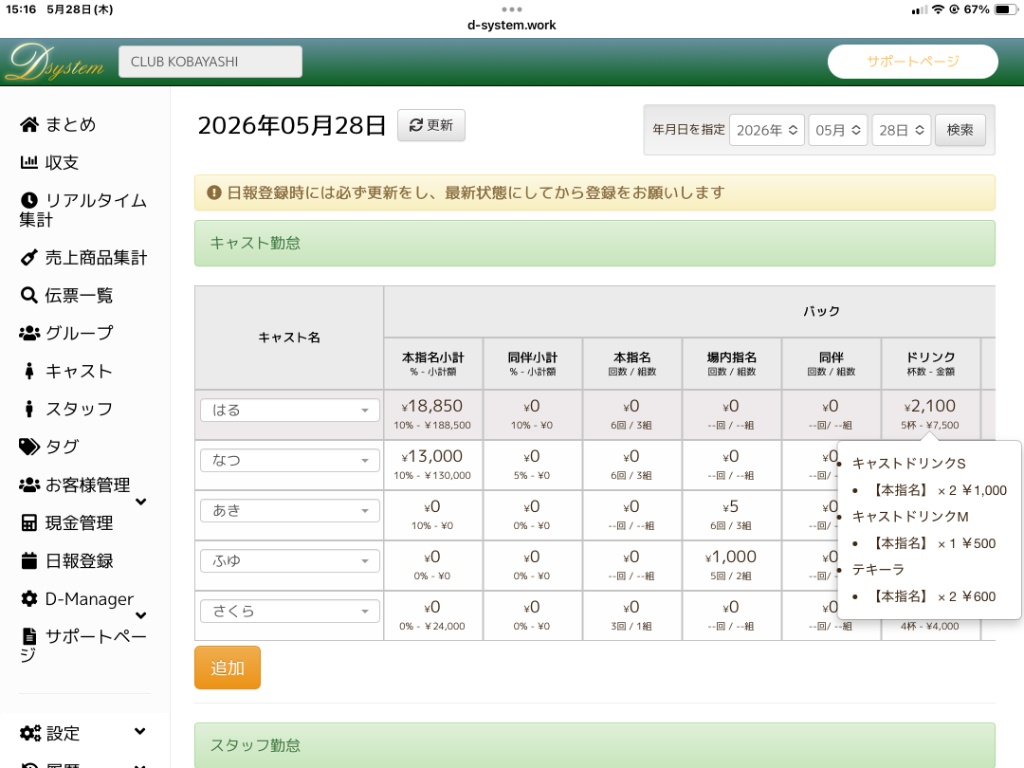1024x768 pixels.
Task: Open 収支 in the sidebar
Action: tap(61, 162)
